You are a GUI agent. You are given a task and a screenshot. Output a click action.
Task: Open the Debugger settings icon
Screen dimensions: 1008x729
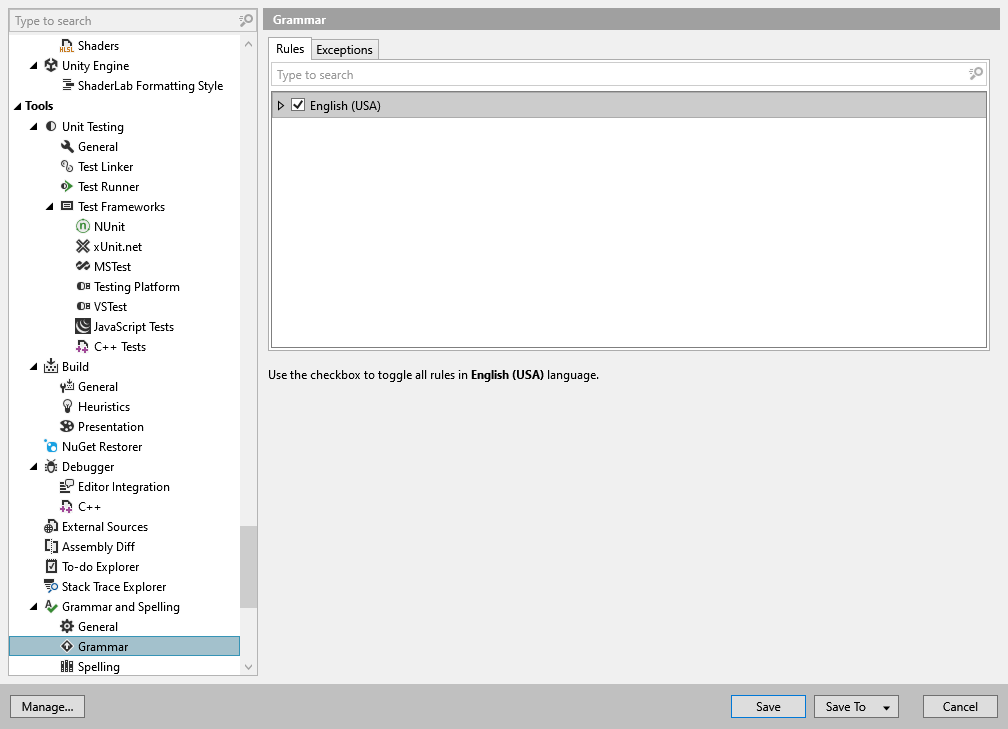[x=51, y=466]
